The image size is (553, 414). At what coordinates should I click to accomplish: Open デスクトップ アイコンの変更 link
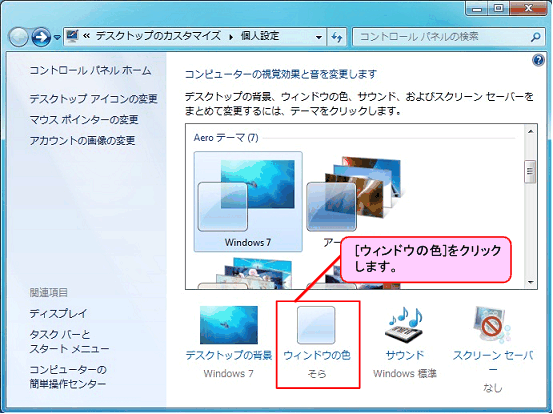pyautogui.click(x=93, y=99)
